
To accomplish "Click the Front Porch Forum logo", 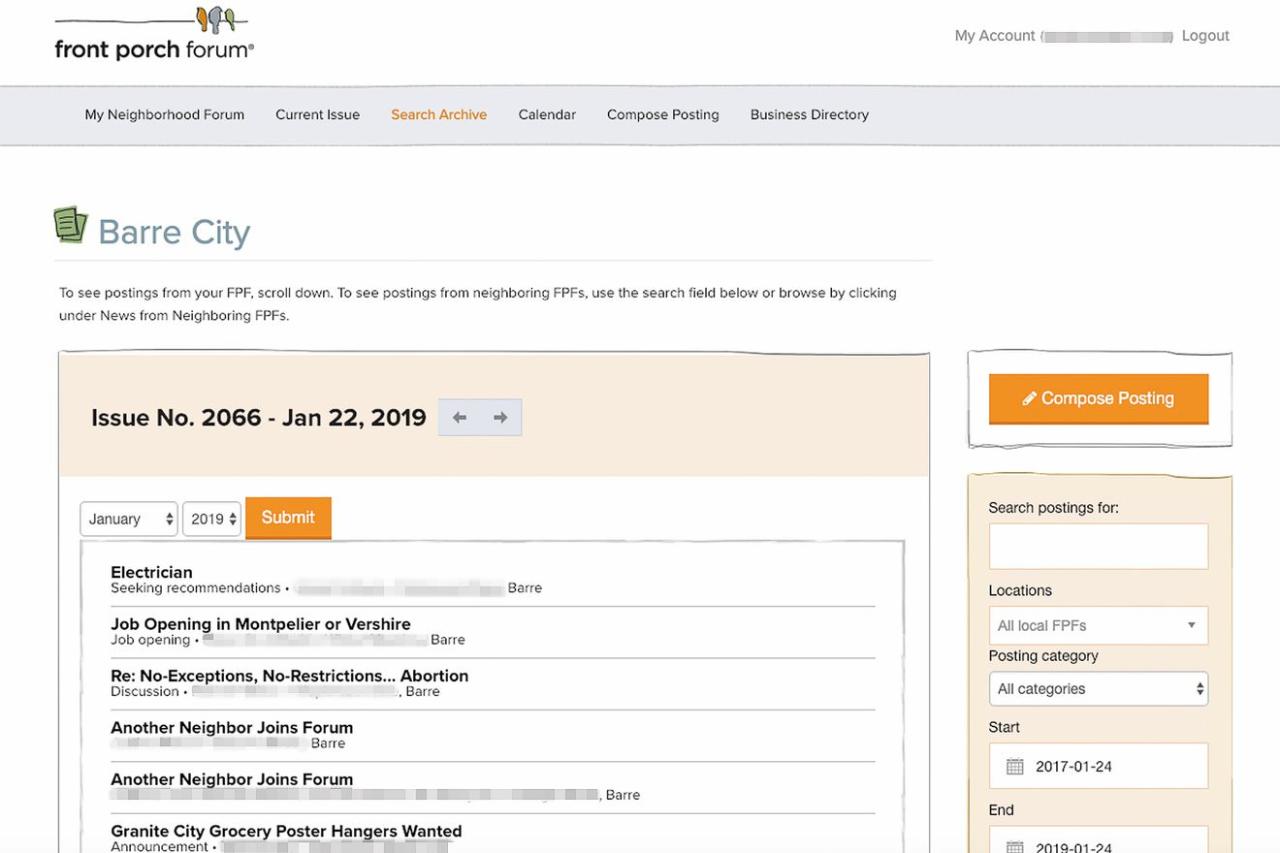I will (x=154, y=35).
